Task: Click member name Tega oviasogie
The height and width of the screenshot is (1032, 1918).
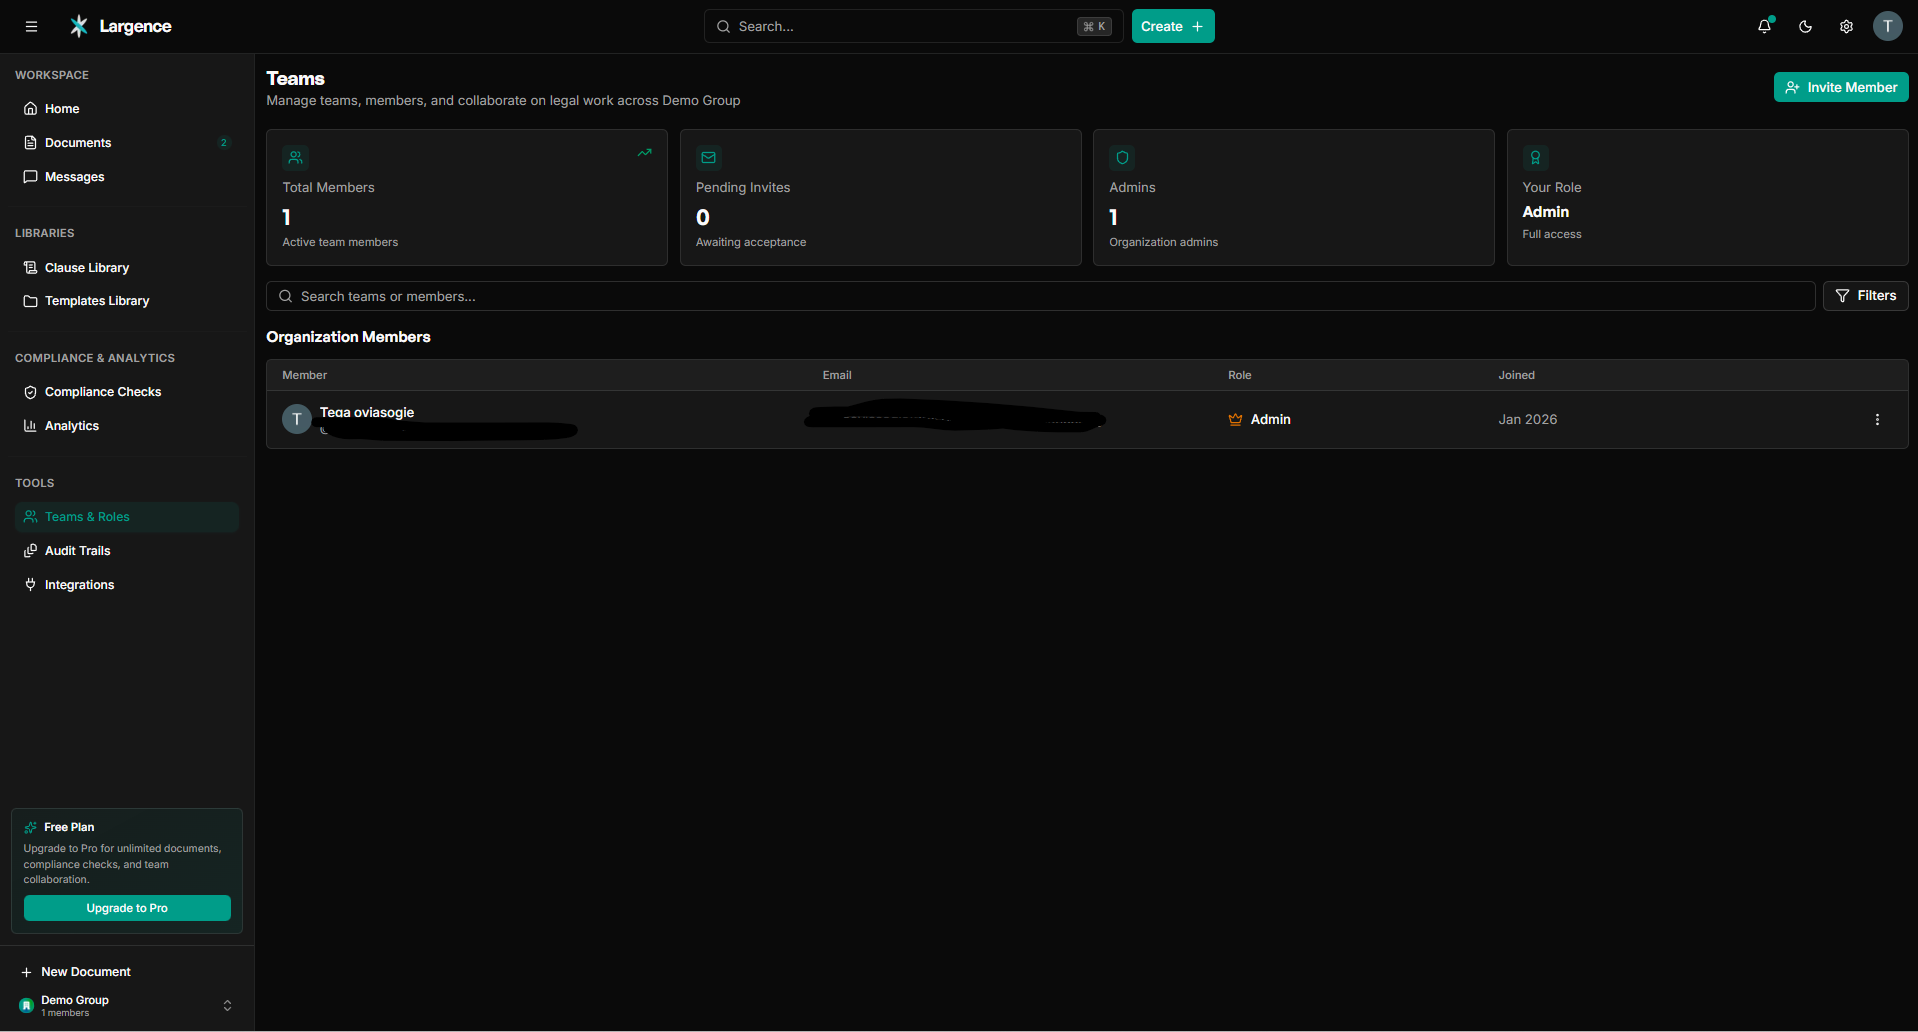Action: pyautogui.click(x=367, y=412)
